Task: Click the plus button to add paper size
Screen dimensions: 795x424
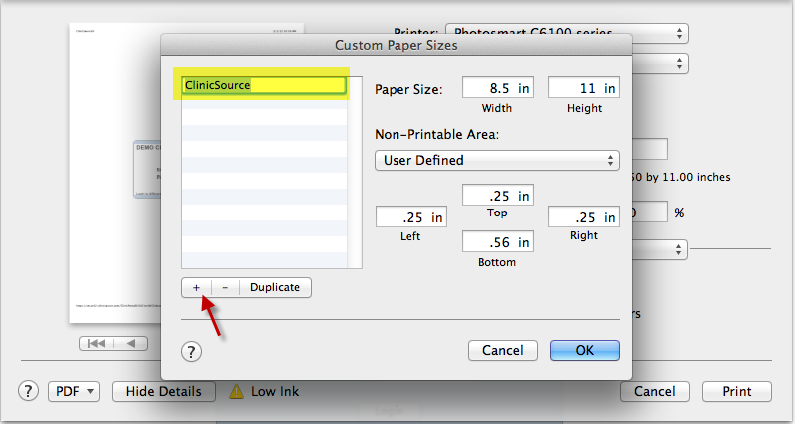Action: [x=196, y=287]
